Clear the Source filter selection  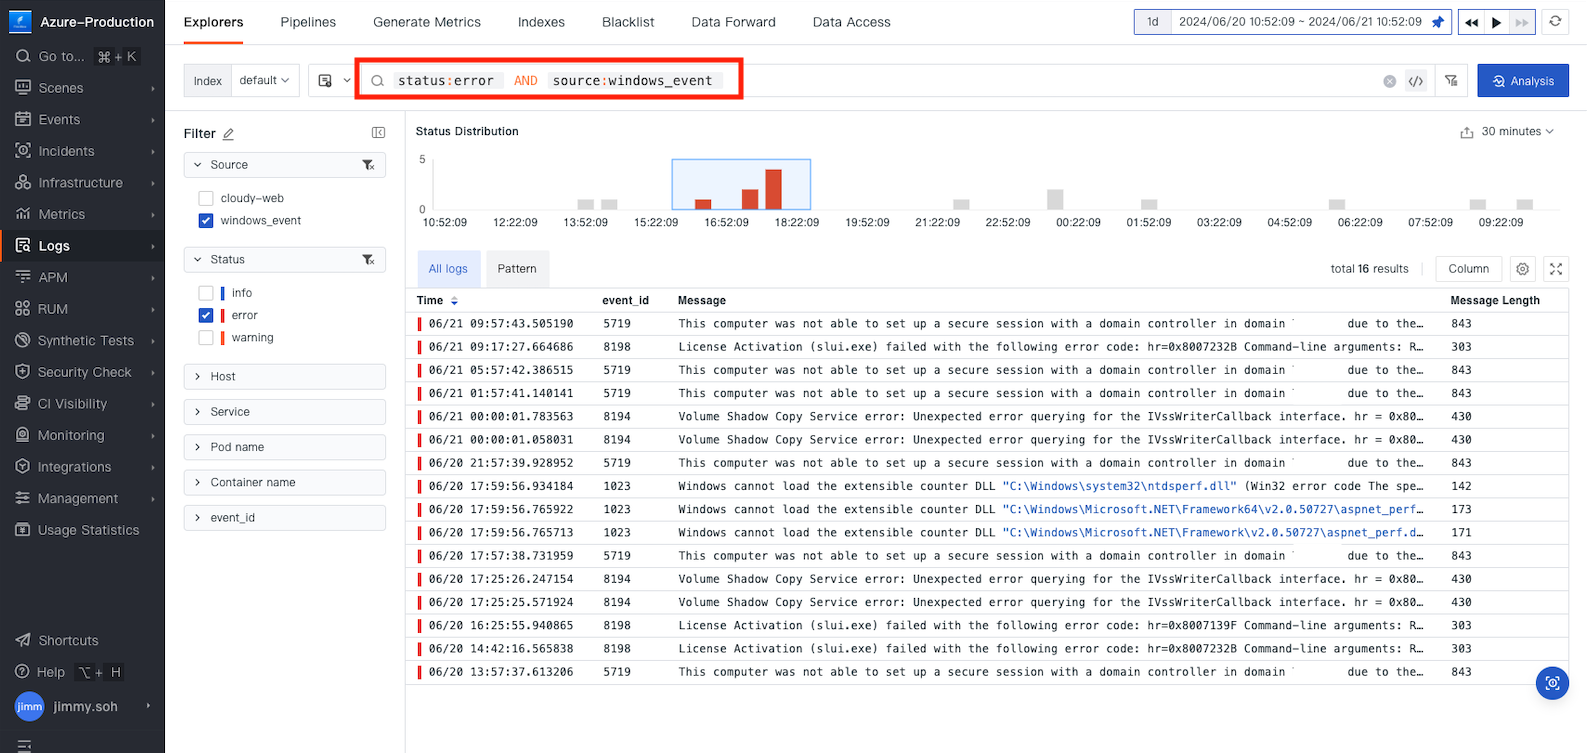tap(368, 165)
